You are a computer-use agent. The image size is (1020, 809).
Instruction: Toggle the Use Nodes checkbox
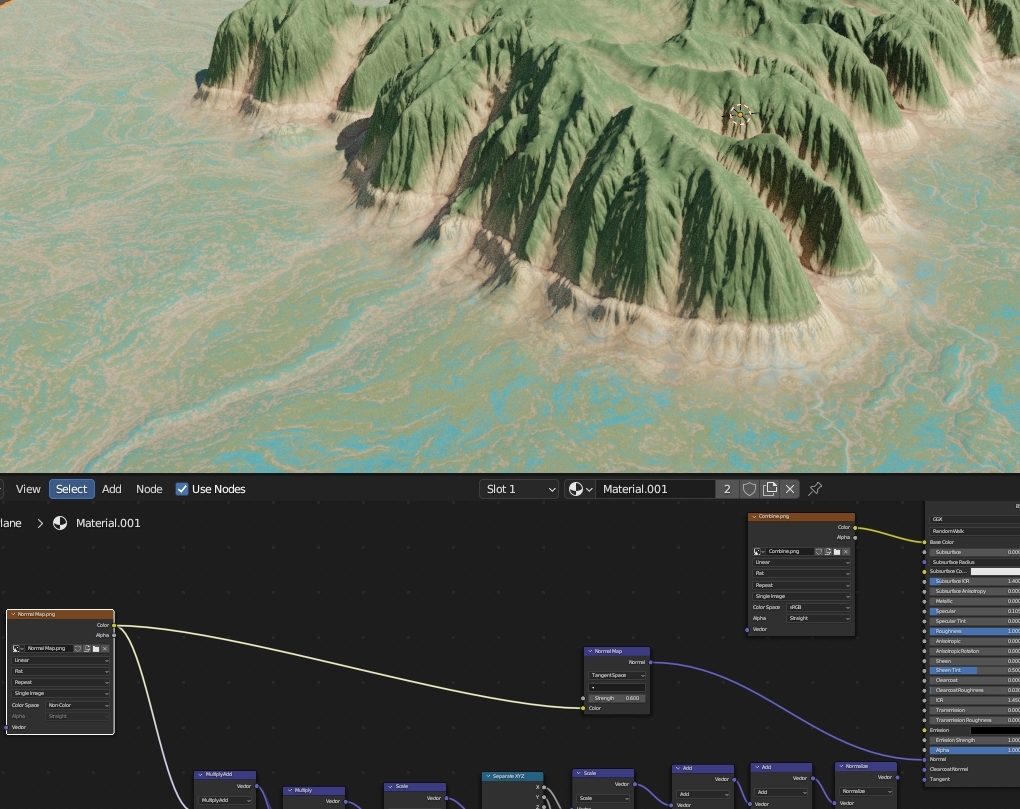coord(182,489)
